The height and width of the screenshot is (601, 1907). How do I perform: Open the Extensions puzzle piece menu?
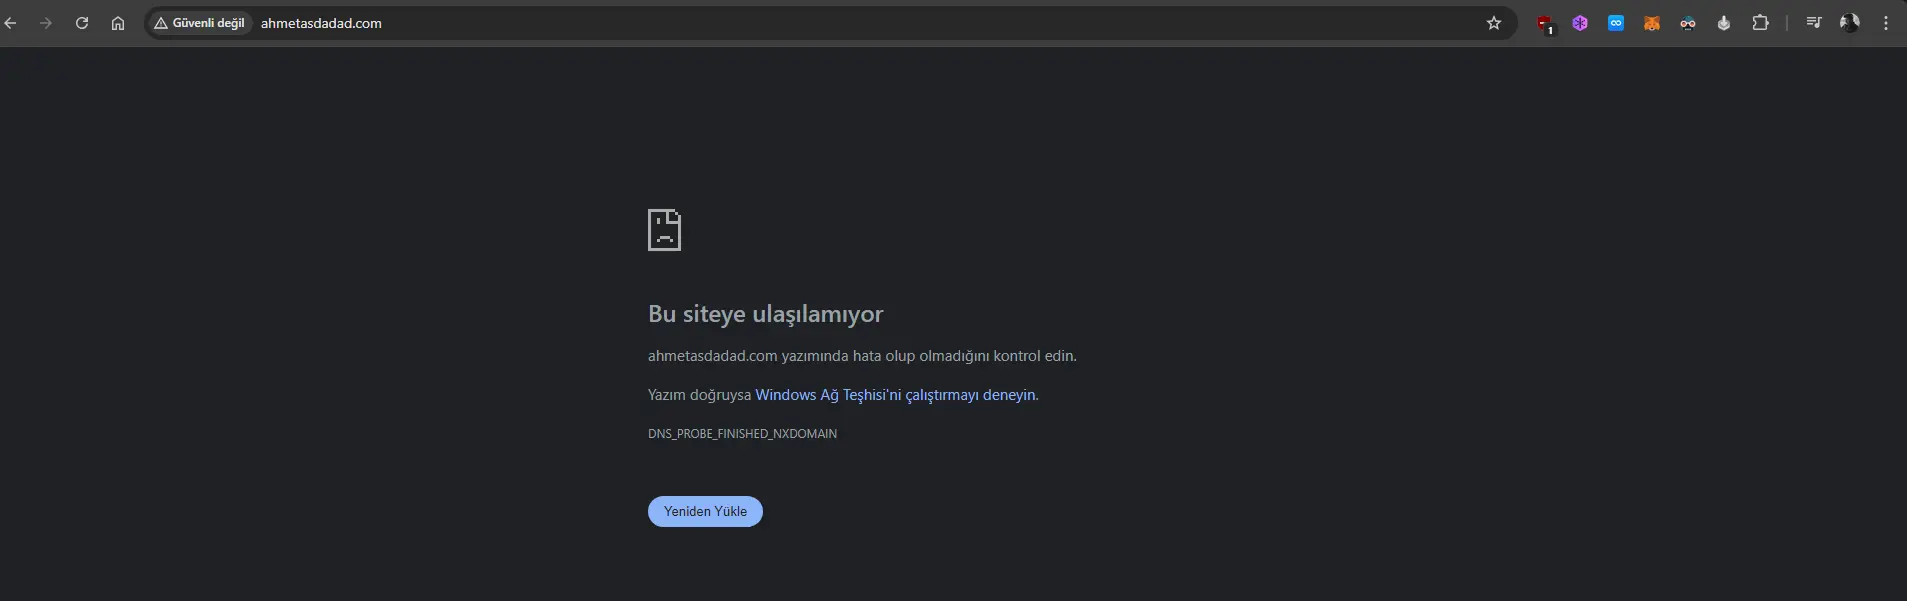click(x=1760, y=23)
